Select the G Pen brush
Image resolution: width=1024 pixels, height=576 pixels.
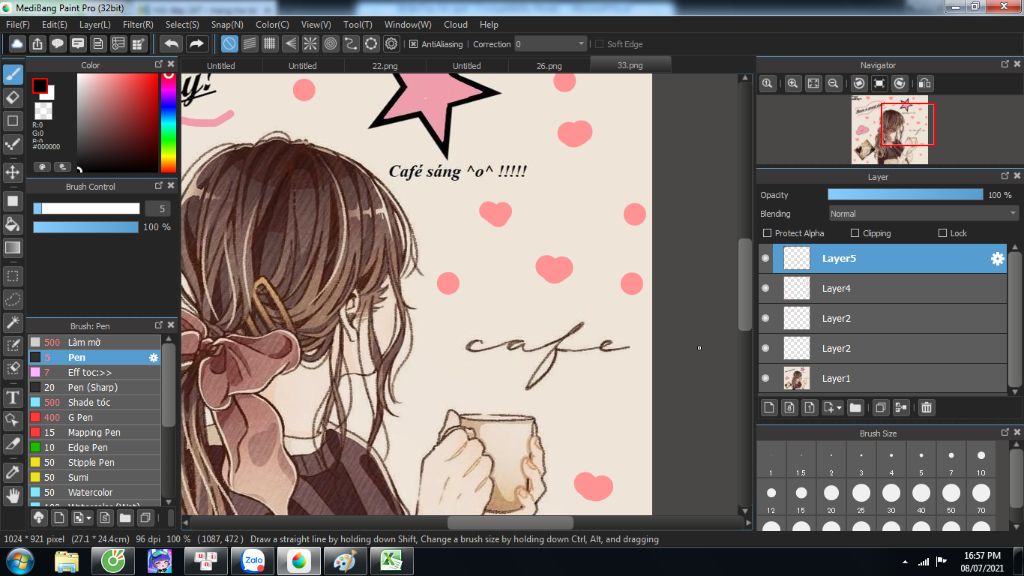coord(95,417)
